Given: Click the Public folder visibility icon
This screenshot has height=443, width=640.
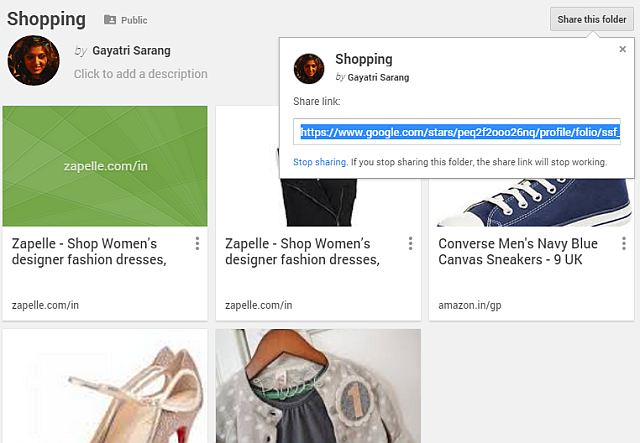Looking at the screenshot, I should (110, 20).
